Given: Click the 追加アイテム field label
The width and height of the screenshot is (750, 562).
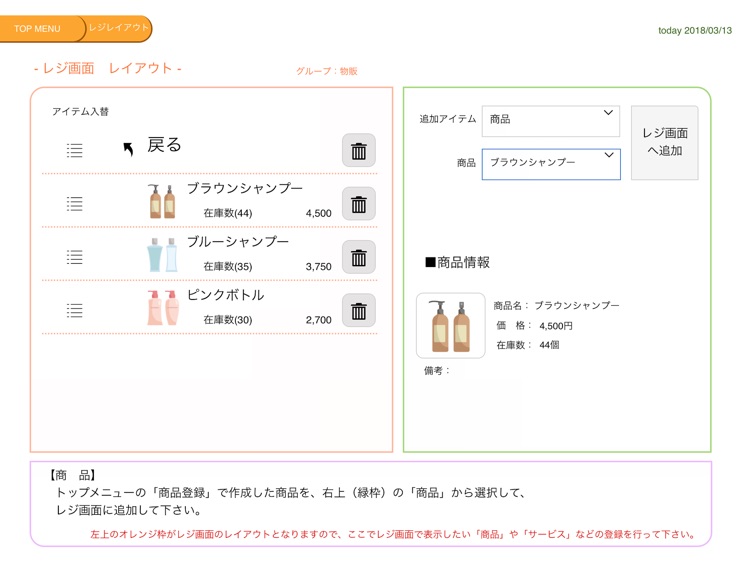Looking at the screenshot, I should pos(448,119).
